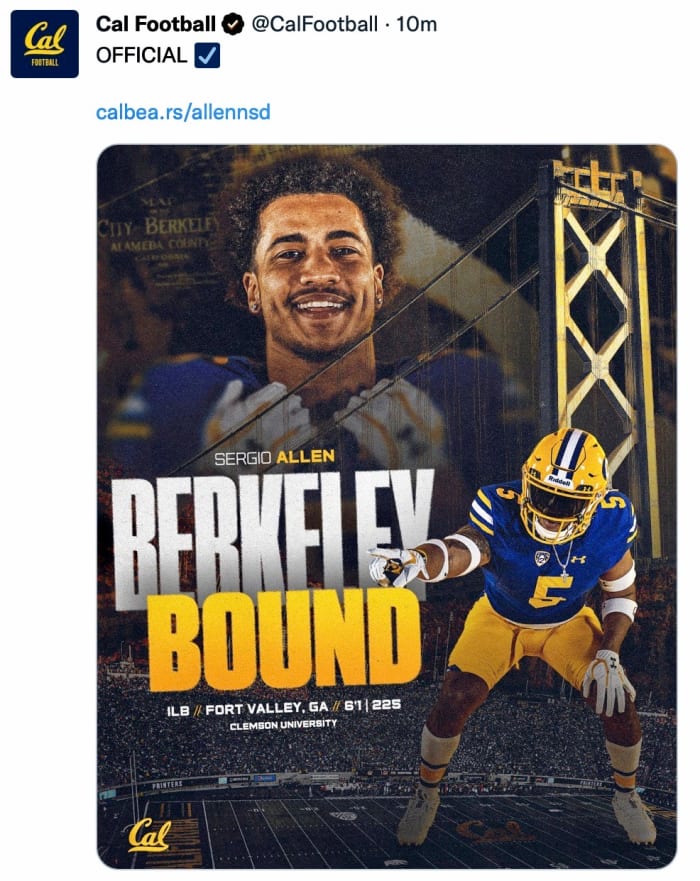Click the CLEMSON UNIVERSITY caption
Image resolution: width=700 pixels, height=881 pixels.
pyautogui.click(x=283, y=725)
